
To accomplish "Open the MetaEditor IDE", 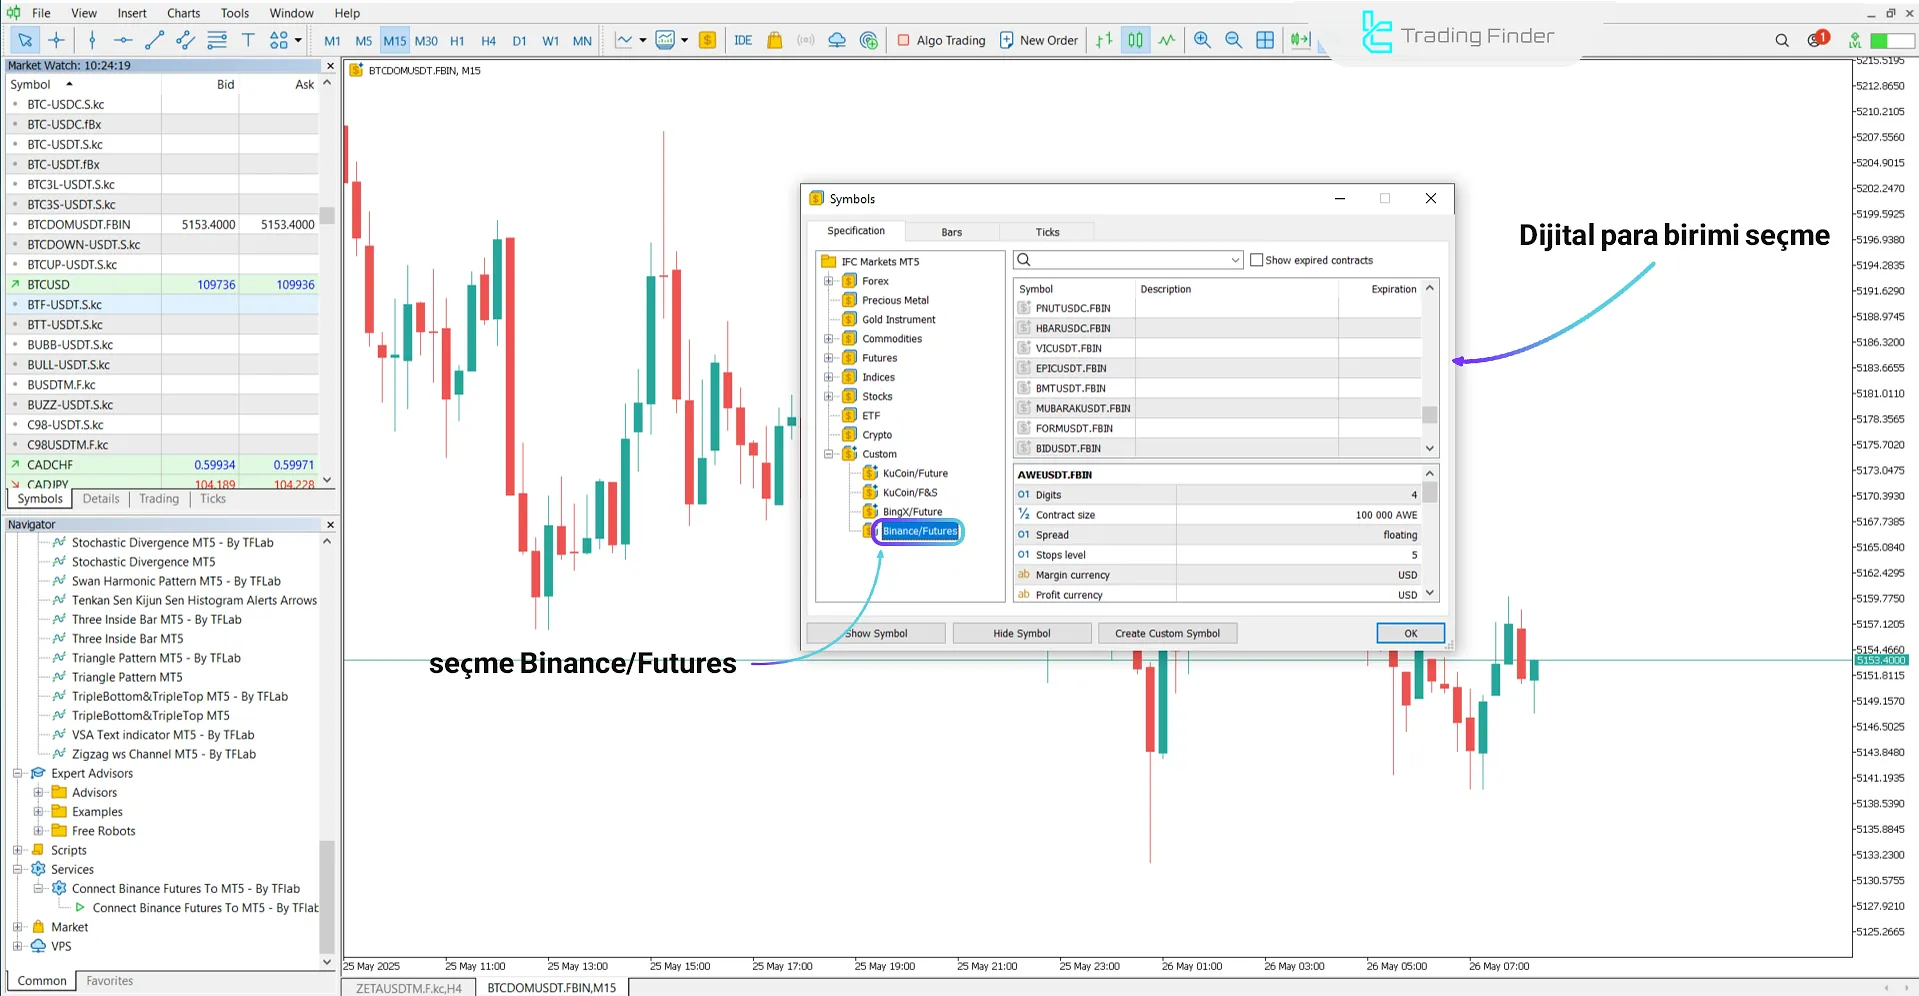I will [743, 40].
